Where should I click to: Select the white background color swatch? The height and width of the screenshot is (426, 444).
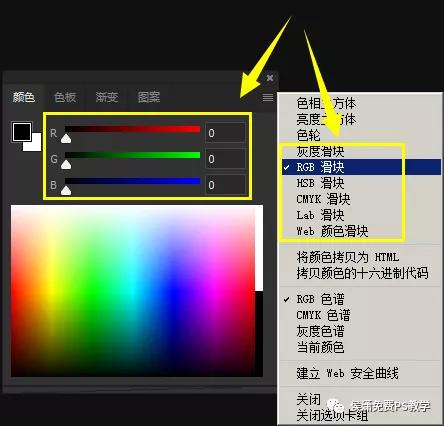[36, 145]
